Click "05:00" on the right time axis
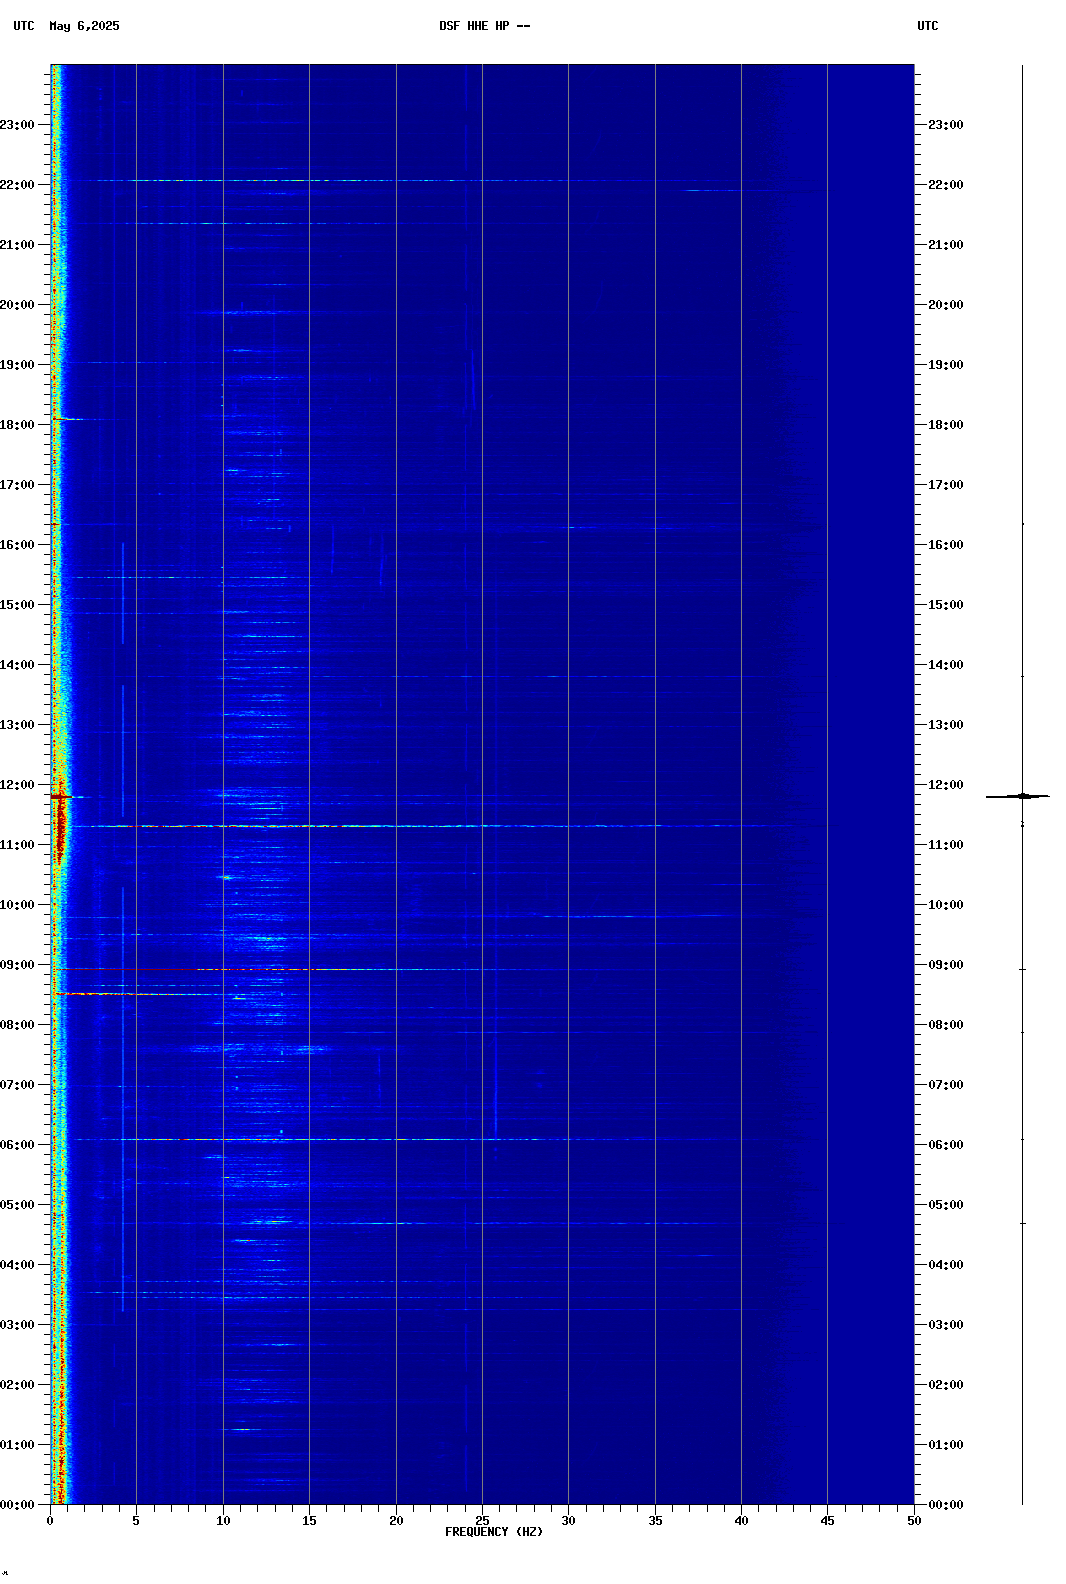 946,1205
